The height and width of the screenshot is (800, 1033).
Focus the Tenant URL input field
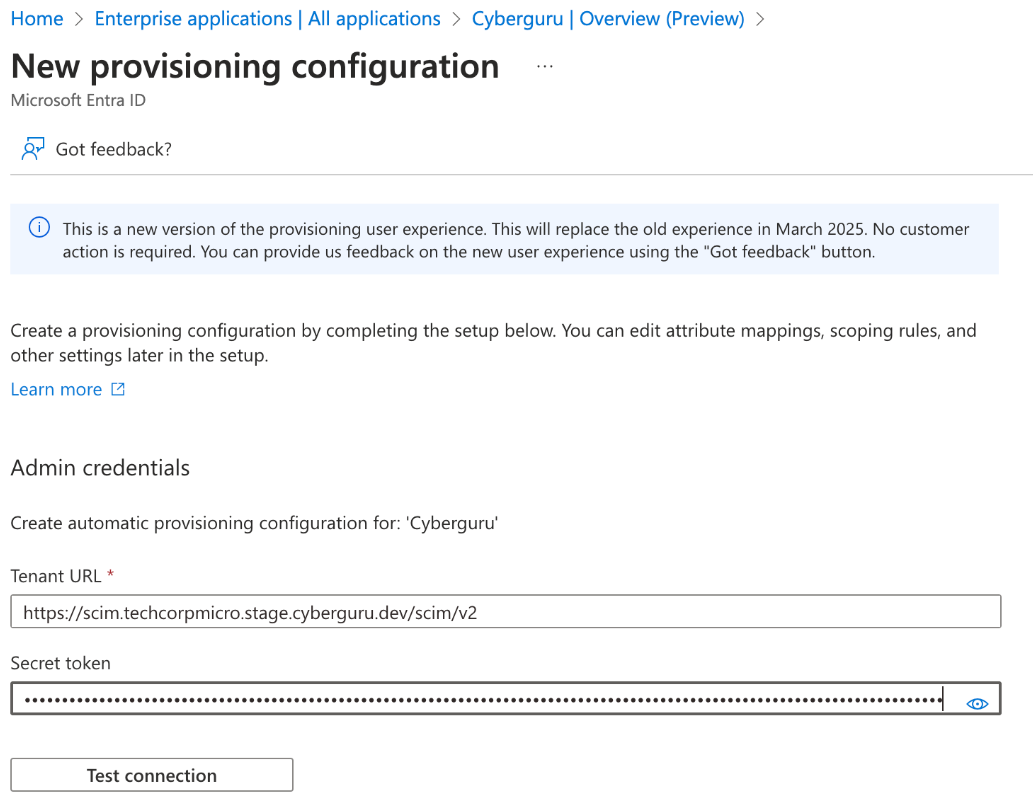(506, 612)
